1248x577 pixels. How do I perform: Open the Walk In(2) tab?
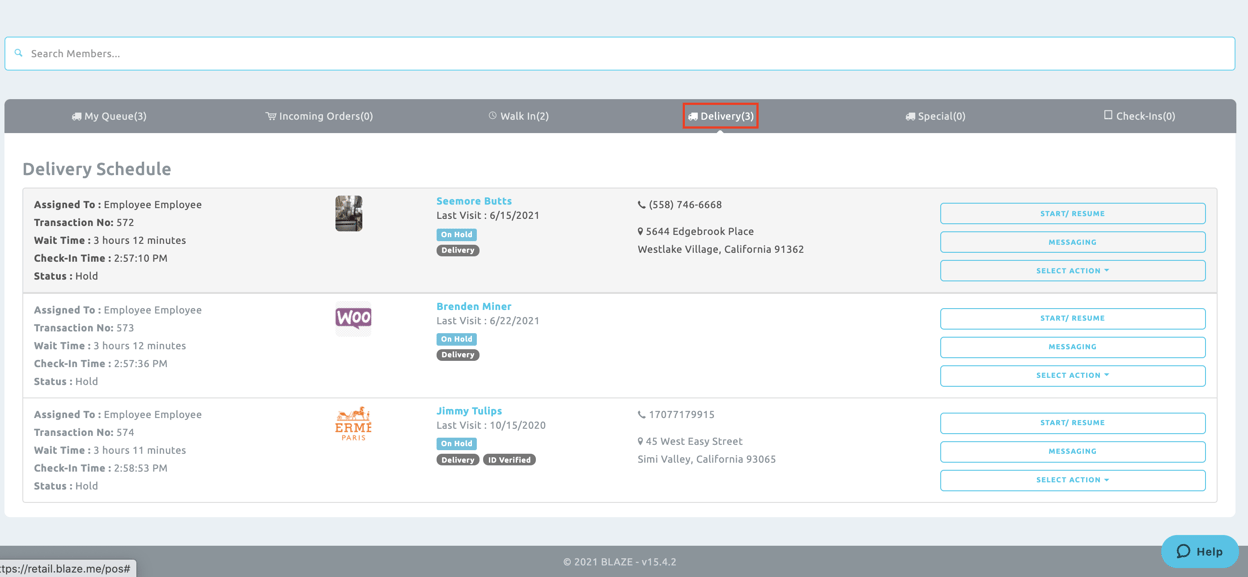point(518,116)
